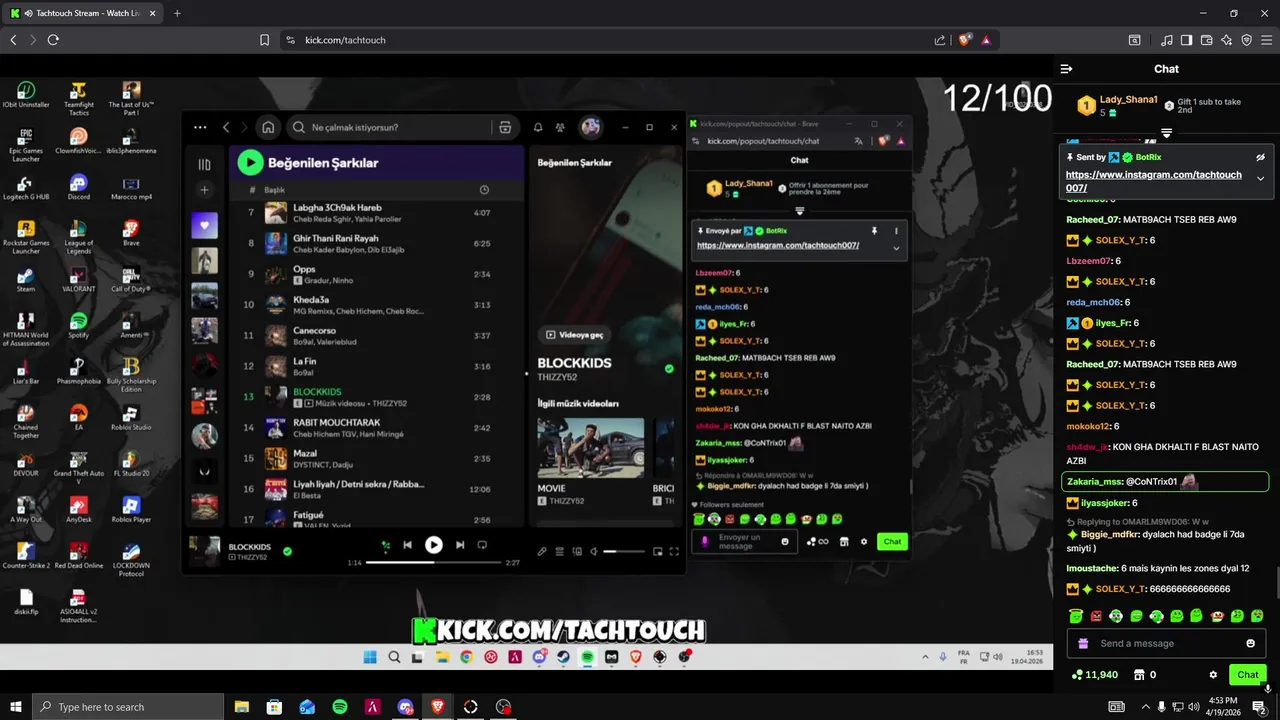Open Leo AI sparkle icon
The width and height of the screenshot is (1280, 720).
(x=1226, y=40)
